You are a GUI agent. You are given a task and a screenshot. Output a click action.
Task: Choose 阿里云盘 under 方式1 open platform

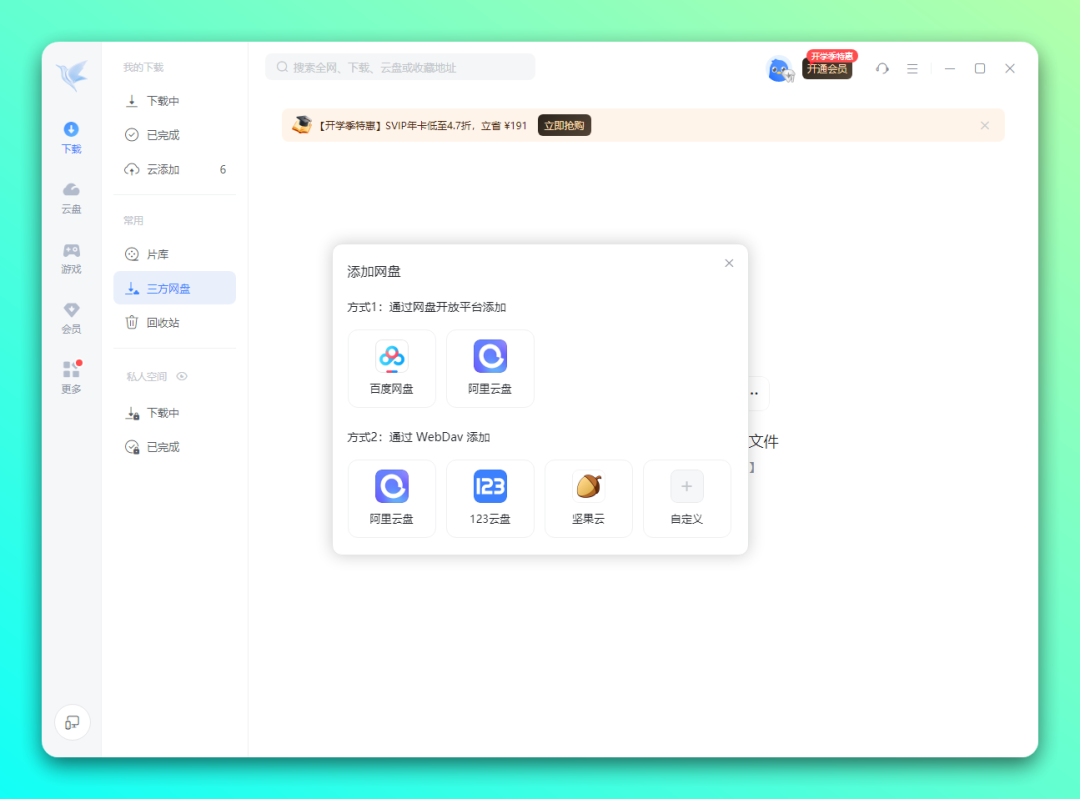click(x=490, y=368)
